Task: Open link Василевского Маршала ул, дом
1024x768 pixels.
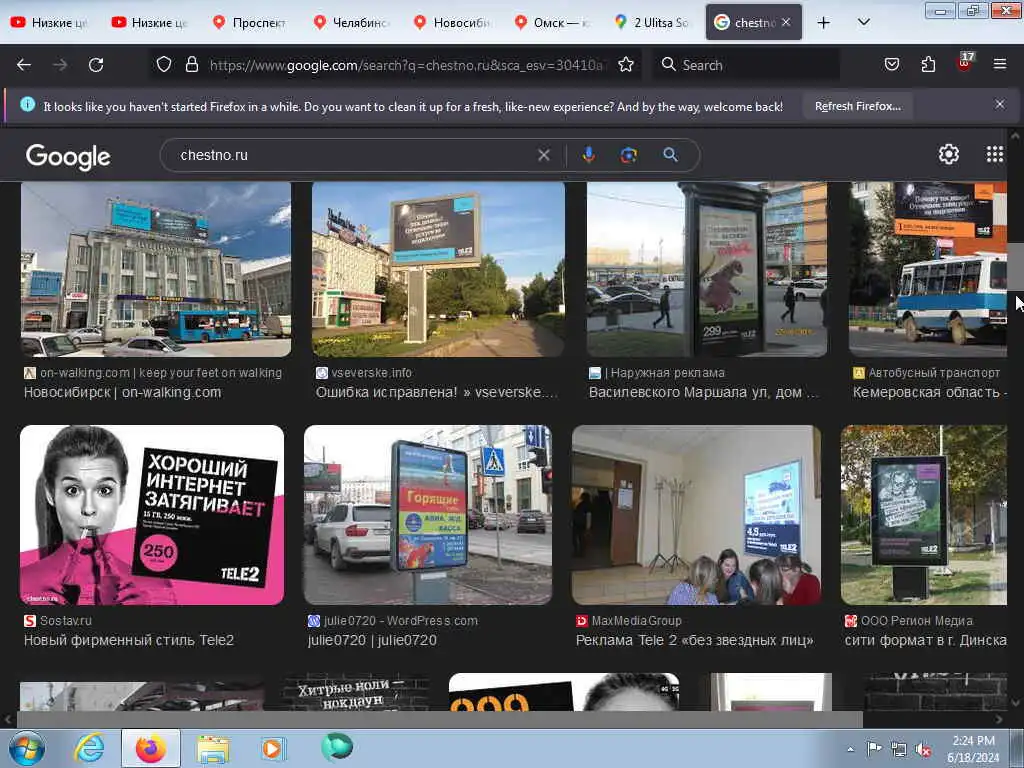Action: coord(703,392)
